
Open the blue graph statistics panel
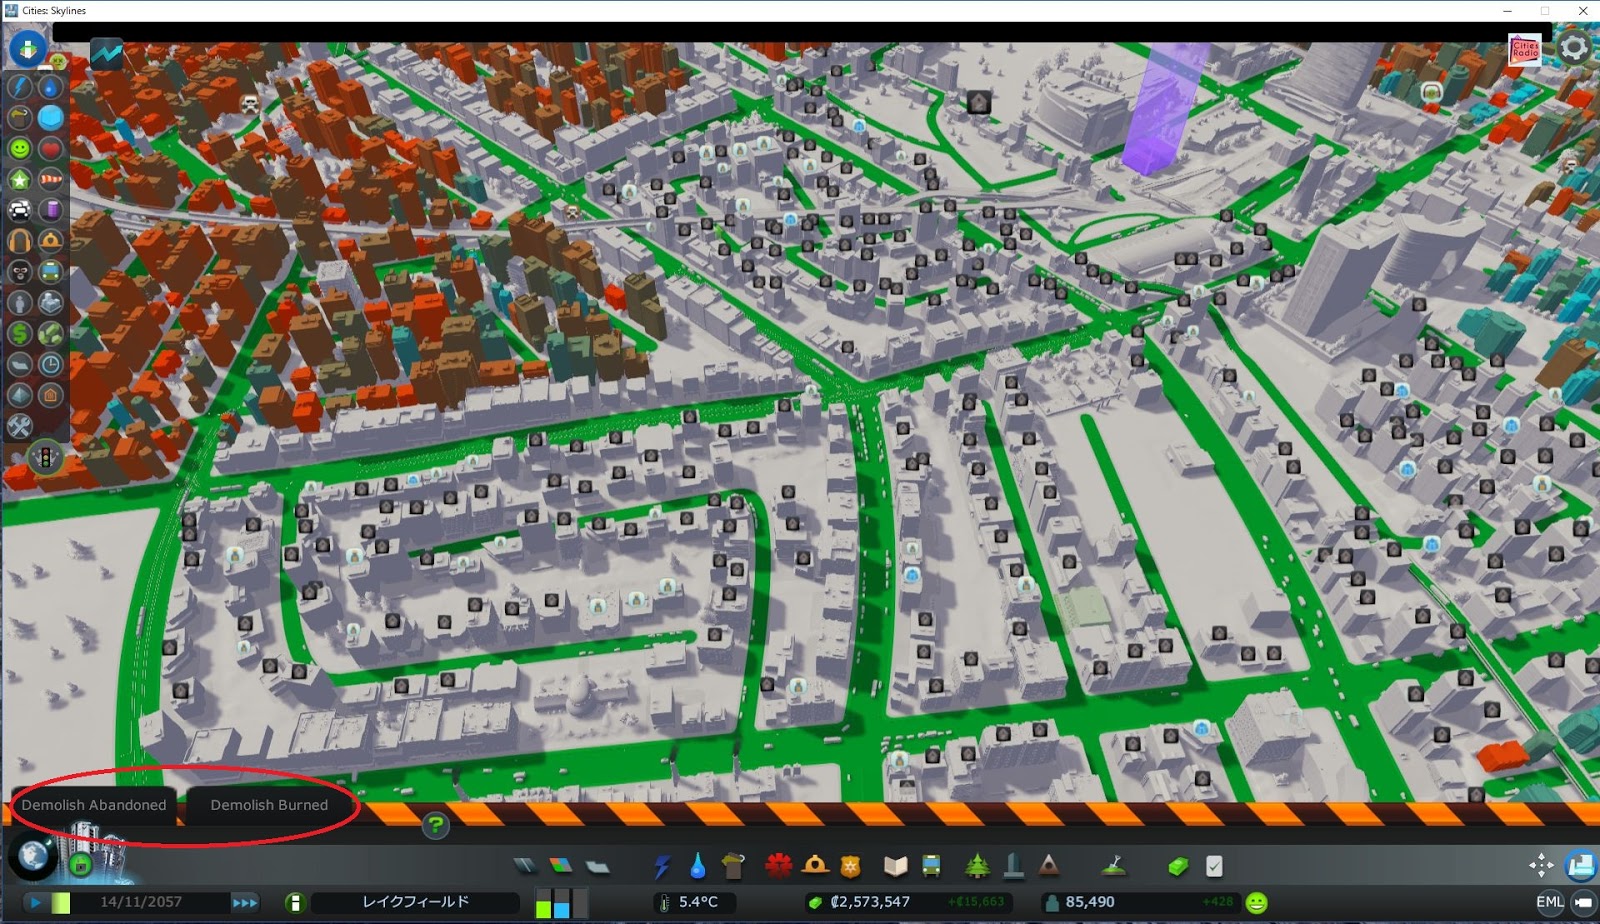pyautogui.click(x=106, y=53)
